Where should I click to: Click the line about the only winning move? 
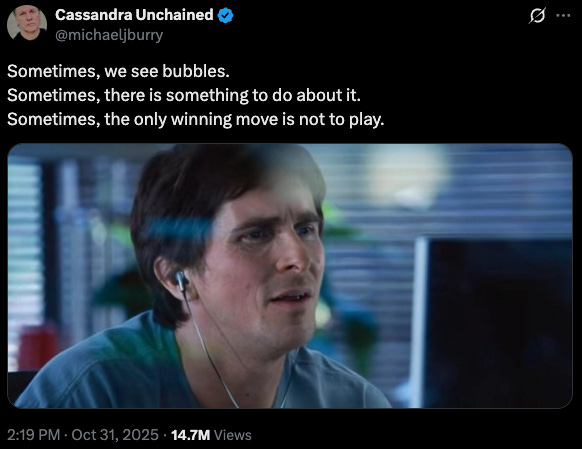point(196,119)
